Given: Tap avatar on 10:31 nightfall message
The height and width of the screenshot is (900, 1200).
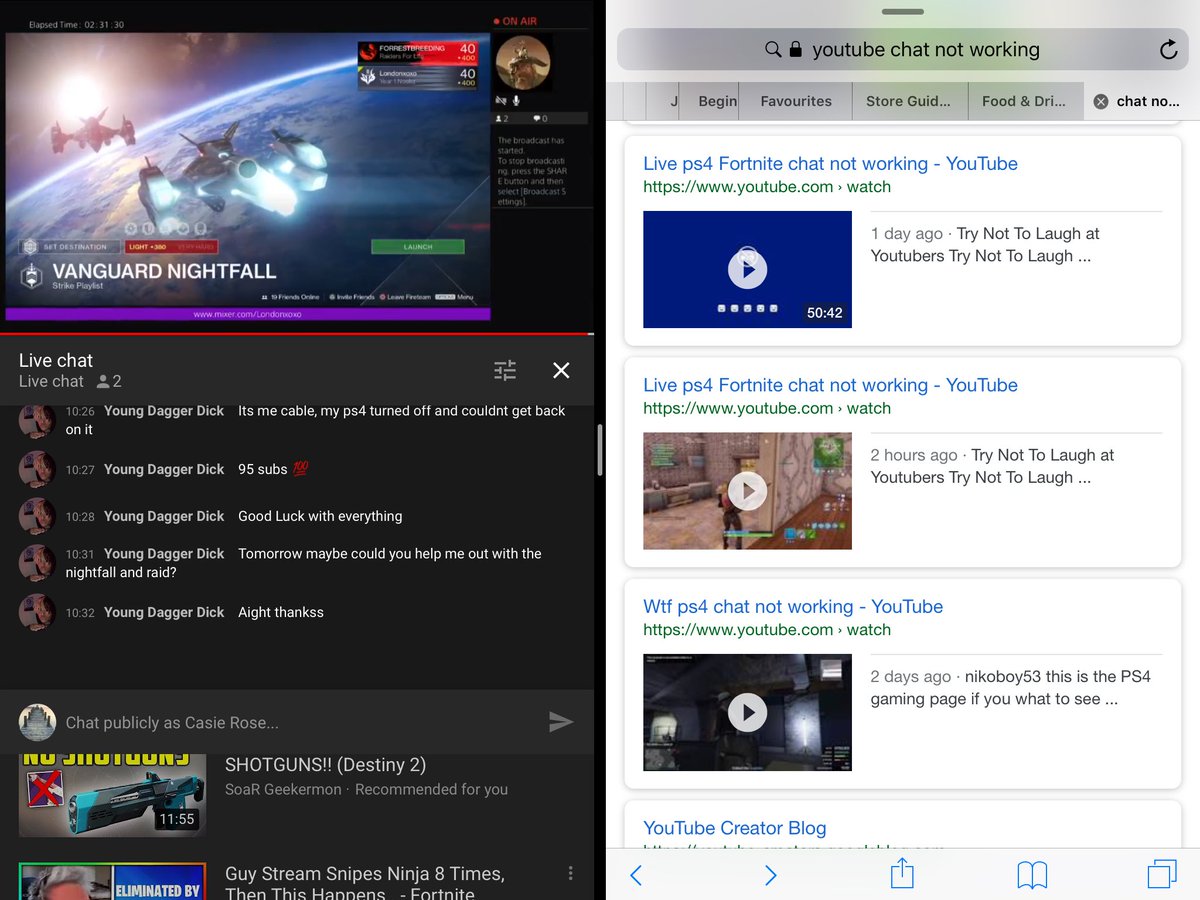Looking at the screenshot, I should tap(37, 563).
